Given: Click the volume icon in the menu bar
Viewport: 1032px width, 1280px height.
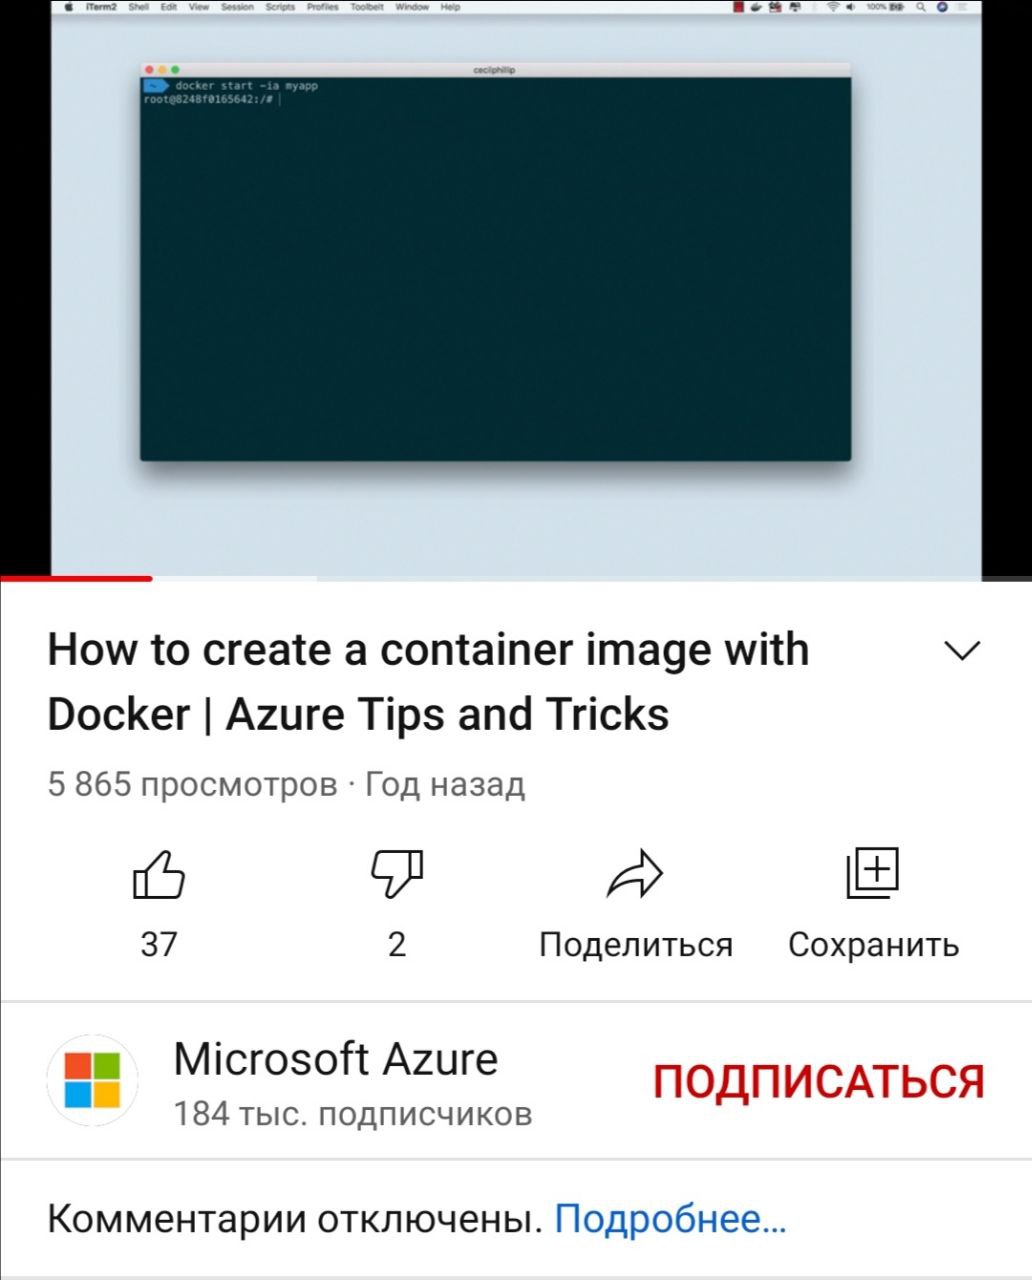Looking at the screenshot, I should [x=850, y=7].
